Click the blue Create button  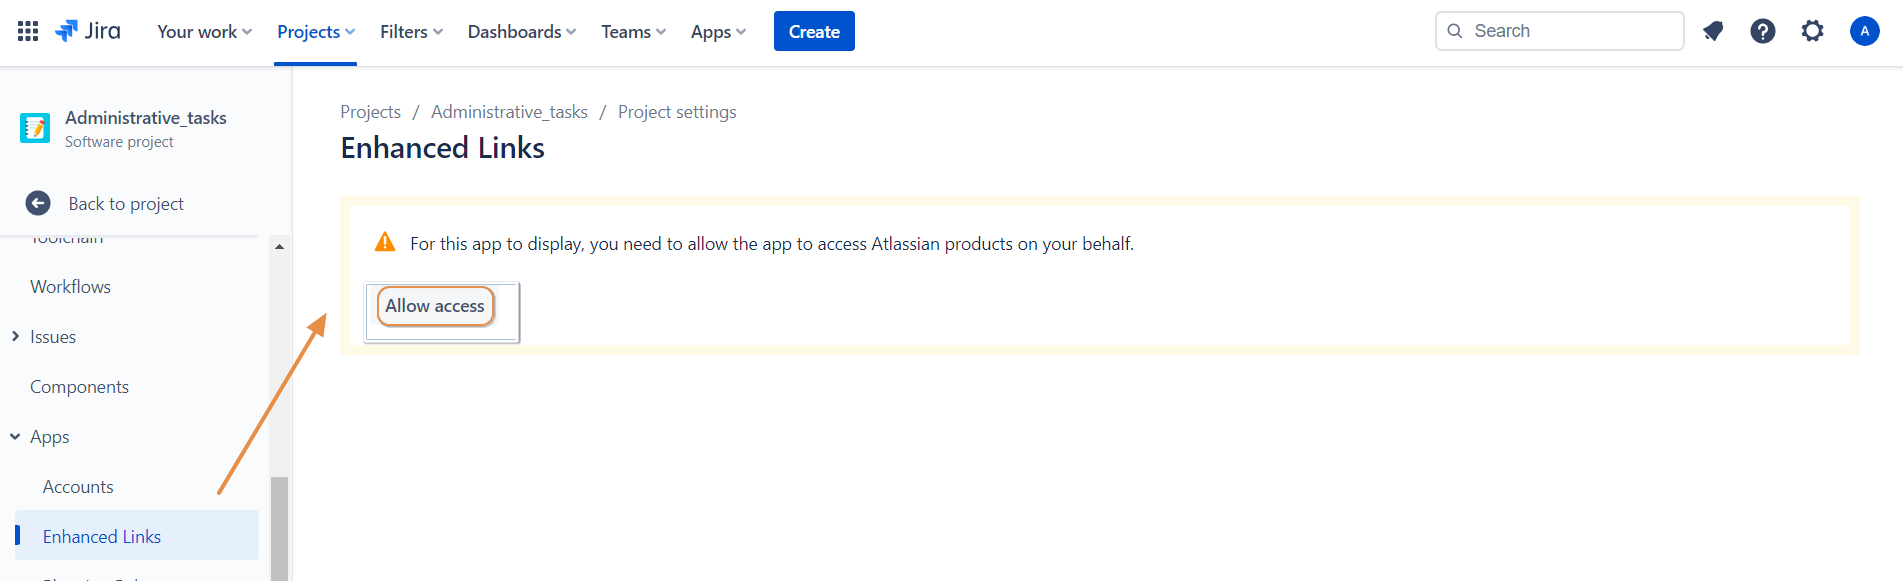click(813, 32)
